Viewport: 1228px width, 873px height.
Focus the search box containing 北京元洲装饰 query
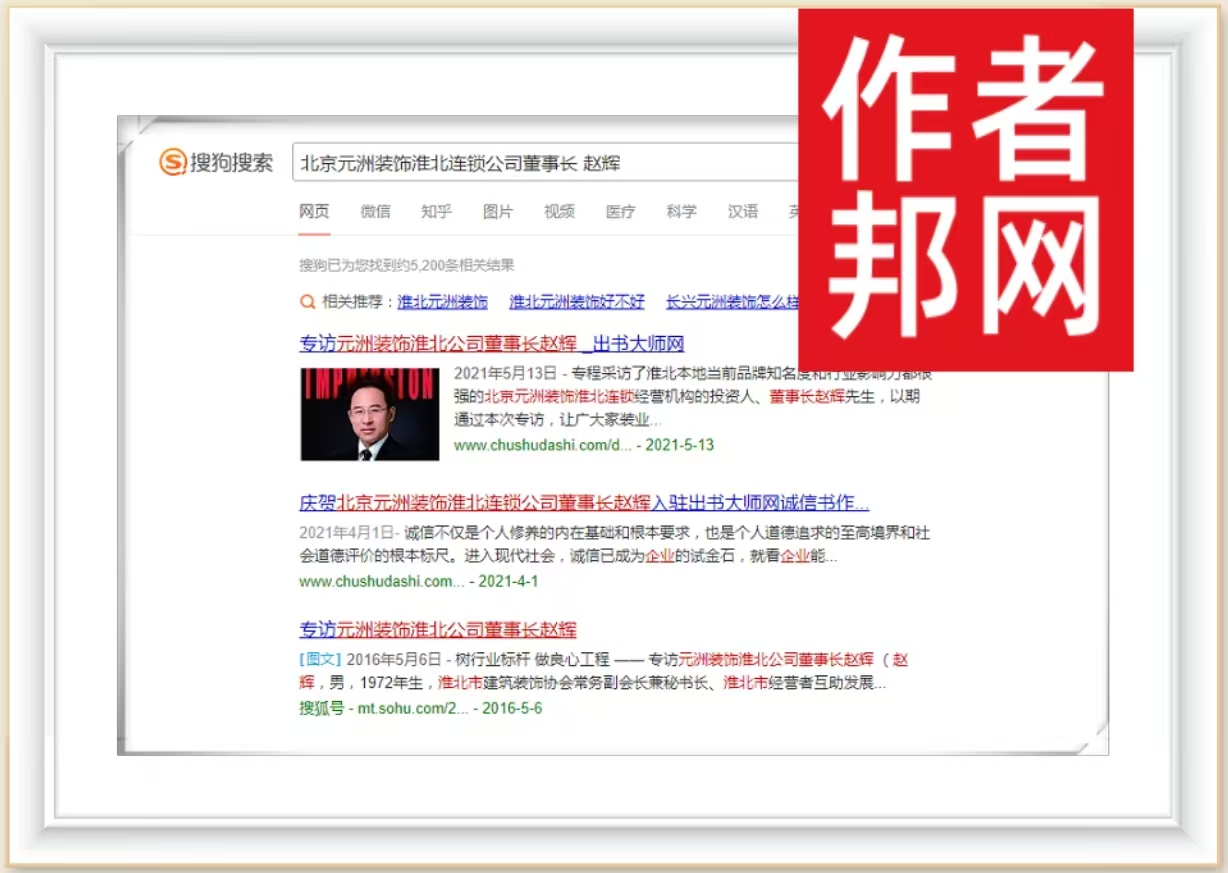click(540, 162)
